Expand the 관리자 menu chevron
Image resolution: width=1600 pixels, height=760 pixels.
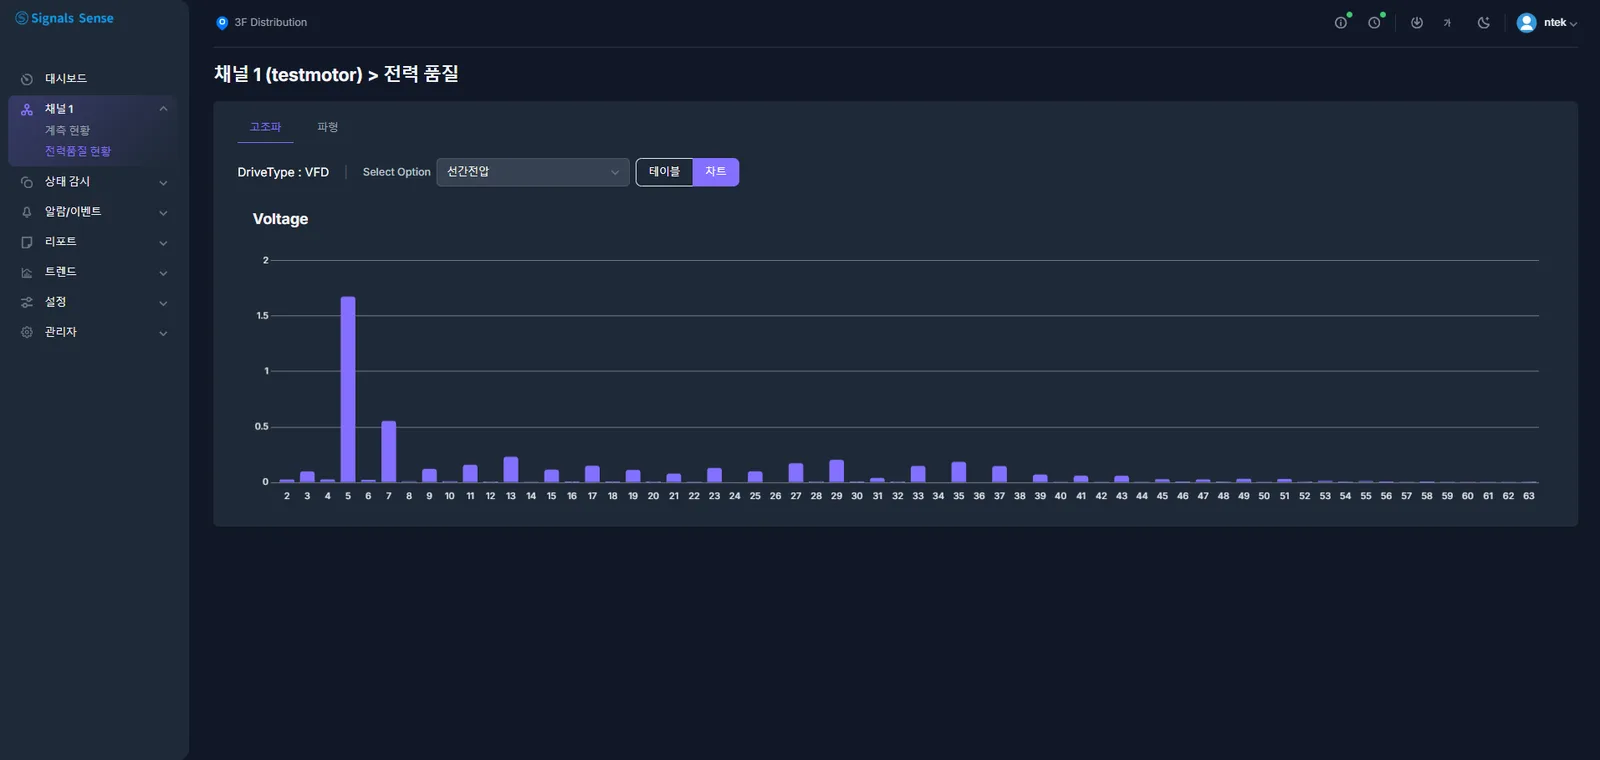(163, 333)
